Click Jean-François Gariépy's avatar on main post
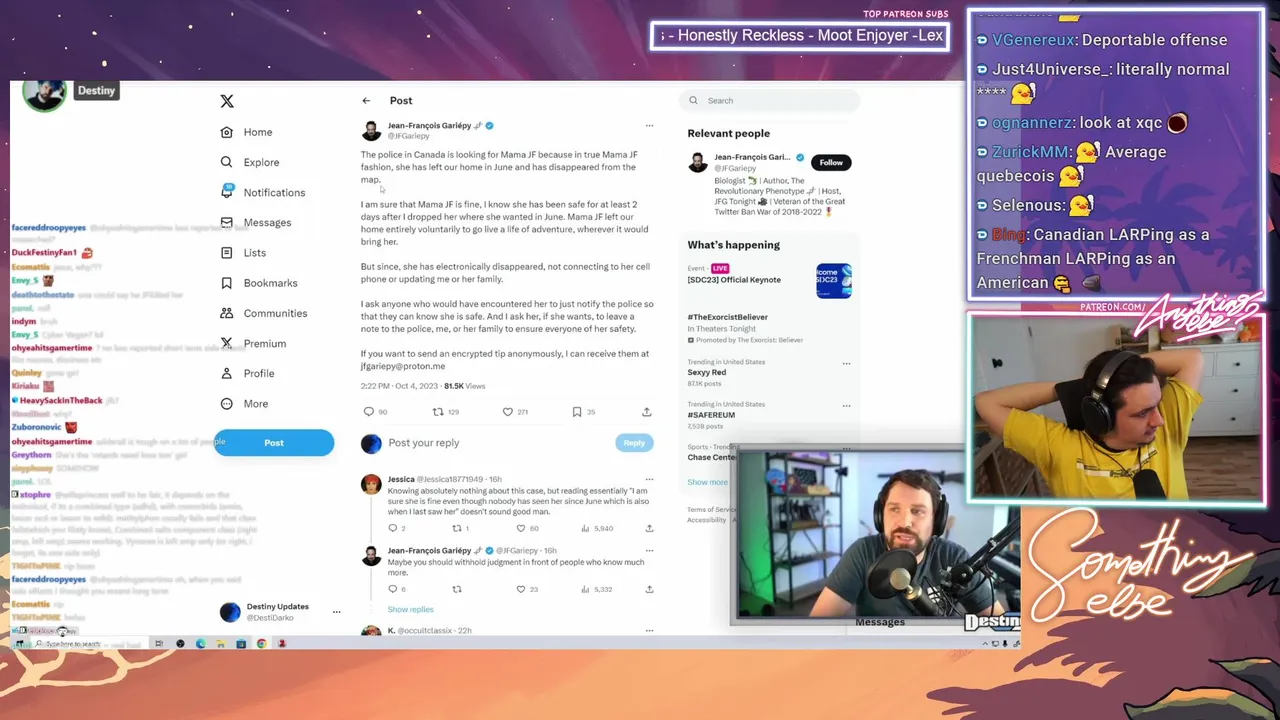This screenshot has height=720, width=1280. [x=371, y=131]
